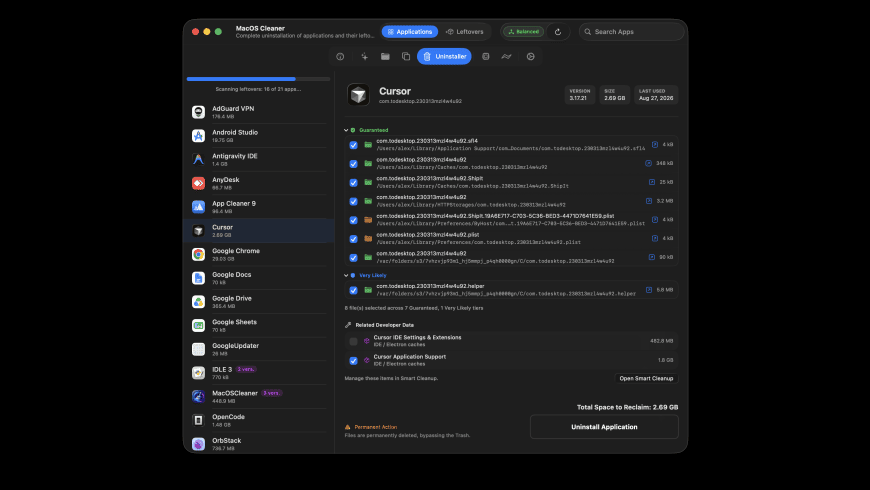Open the info circle toolbar section

tap(340, 57)
